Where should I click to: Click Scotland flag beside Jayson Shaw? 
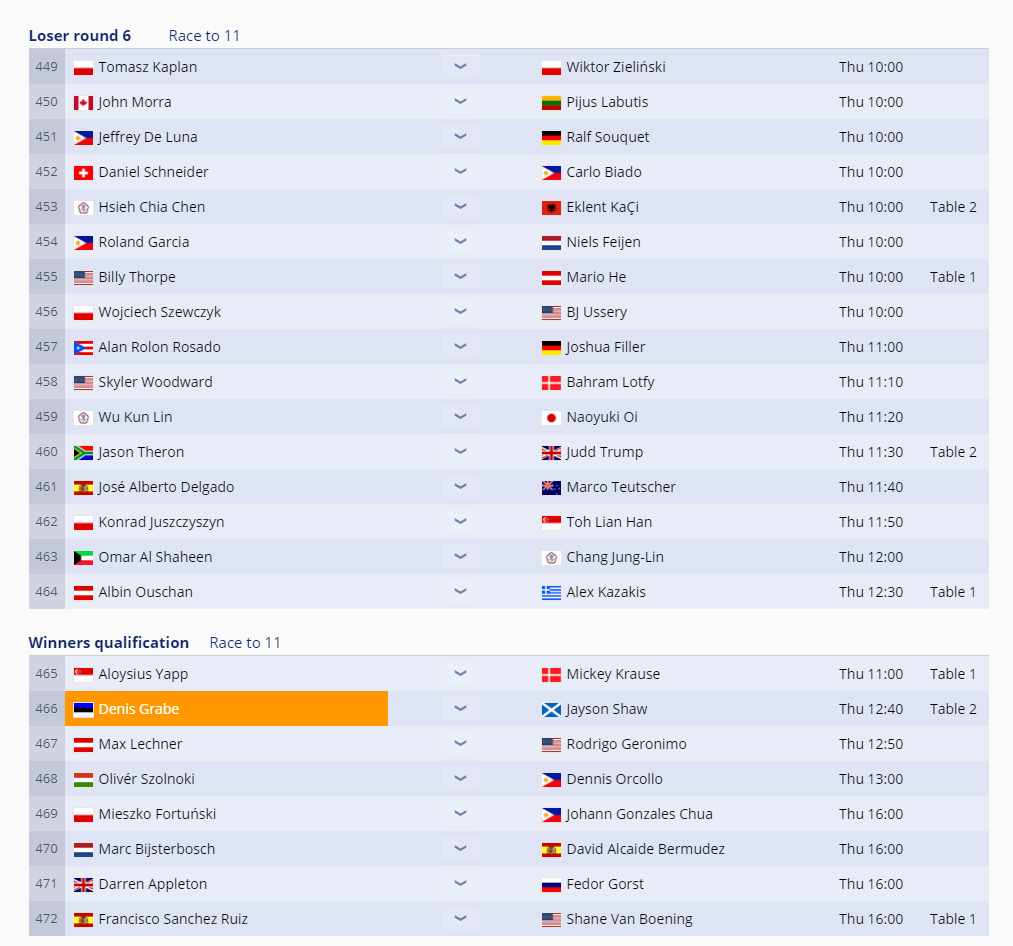551,709
